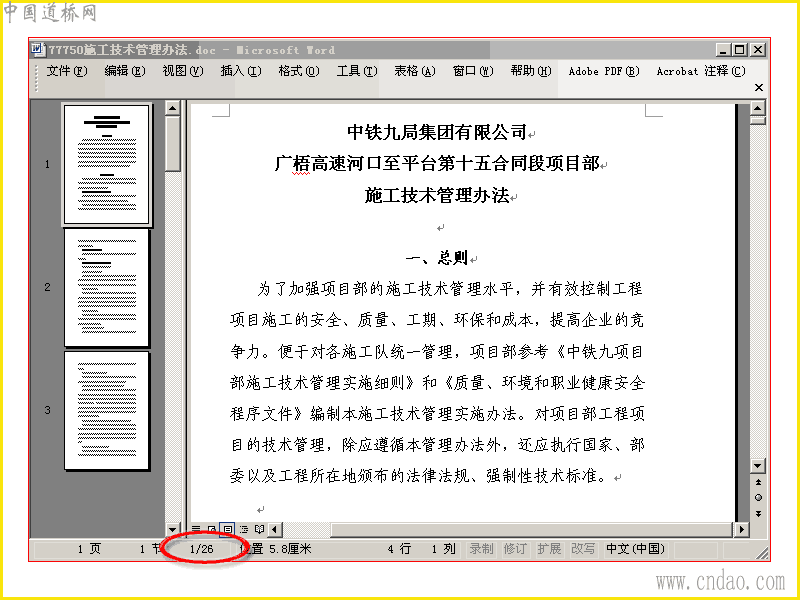800x600 pixels.
Task: Click the horizontal scrollbar right arrow
Action: (742, 530)
